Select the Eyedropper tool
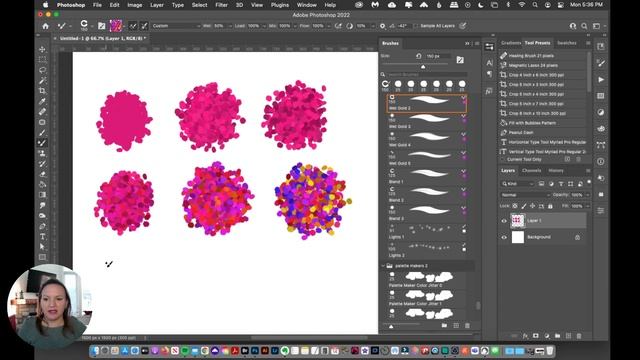Viewport: 640px width, 360px height. coord(42,101)
